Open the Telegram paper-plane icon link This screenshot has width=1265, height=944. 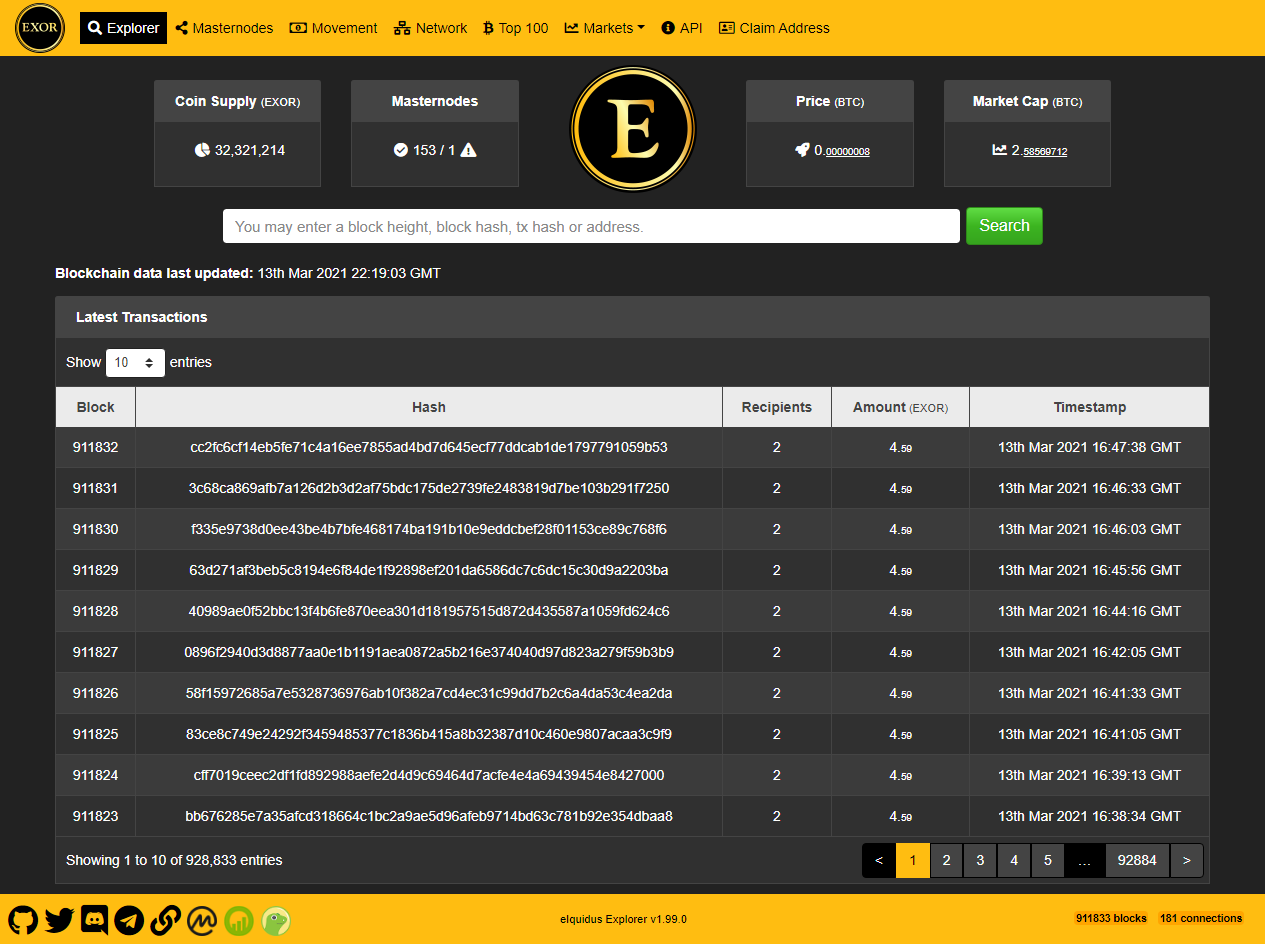[x=129, y=920]
